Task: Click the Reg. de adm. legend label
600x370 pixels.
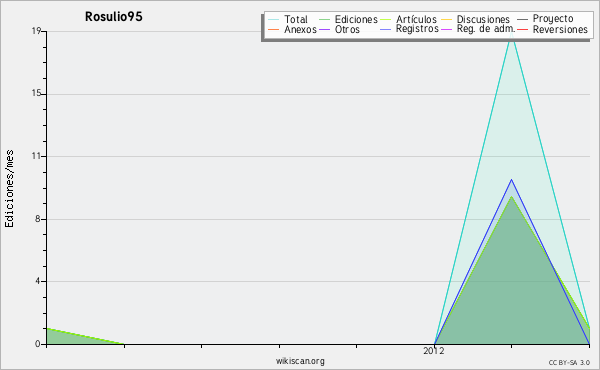Action: (486, 29)
